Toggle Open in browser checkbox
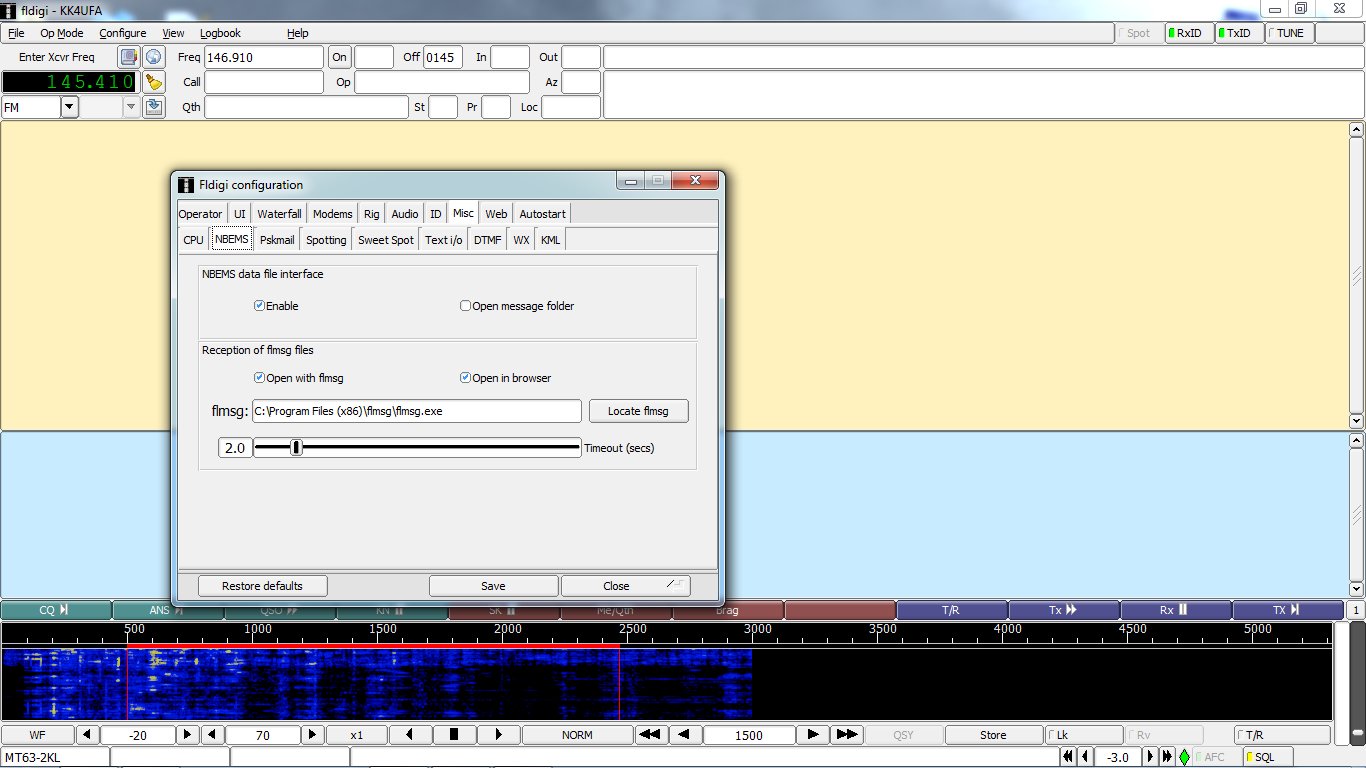Viewport: 1366px width, 768px height. (x=465, y=378)
